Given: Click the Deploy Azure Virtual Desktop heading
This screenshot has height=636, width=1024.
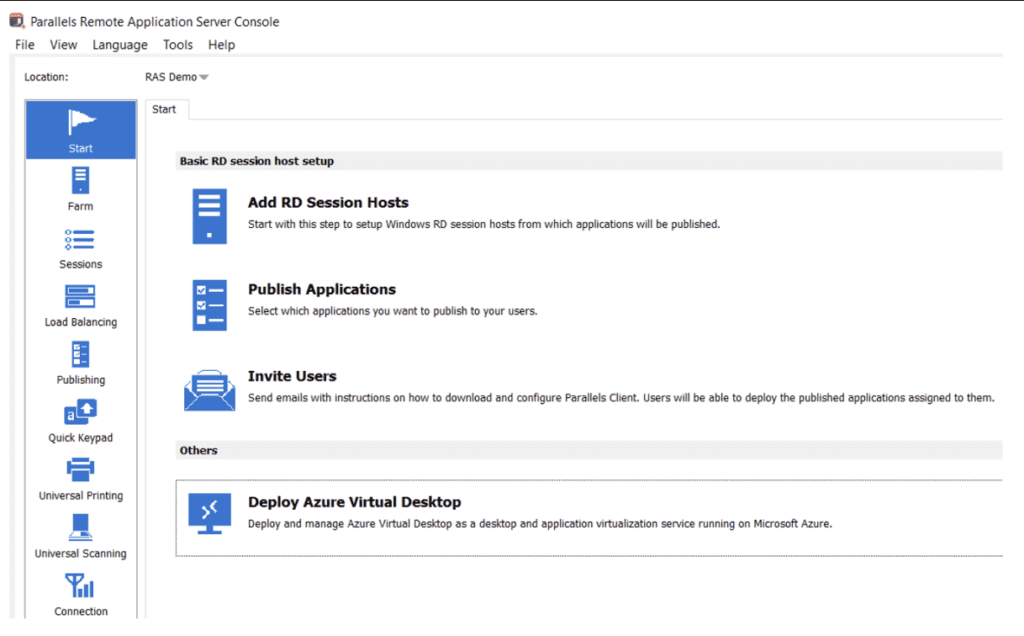Looking at the screenshot, I should coord(354,502).
